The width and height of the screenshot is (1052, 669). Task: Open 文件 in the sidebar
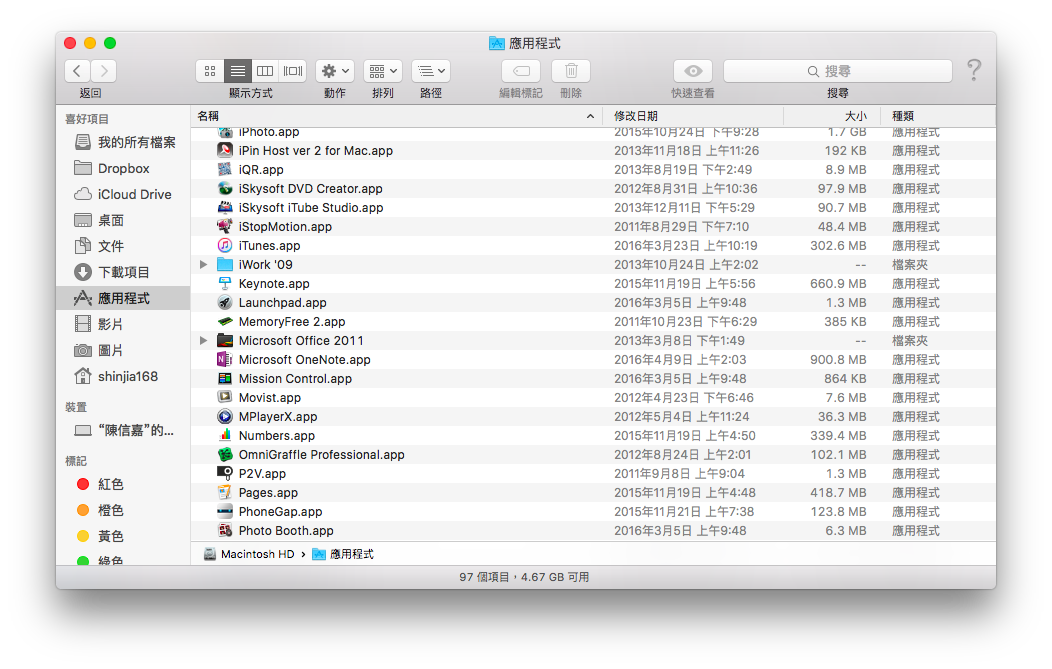point(123,246)
